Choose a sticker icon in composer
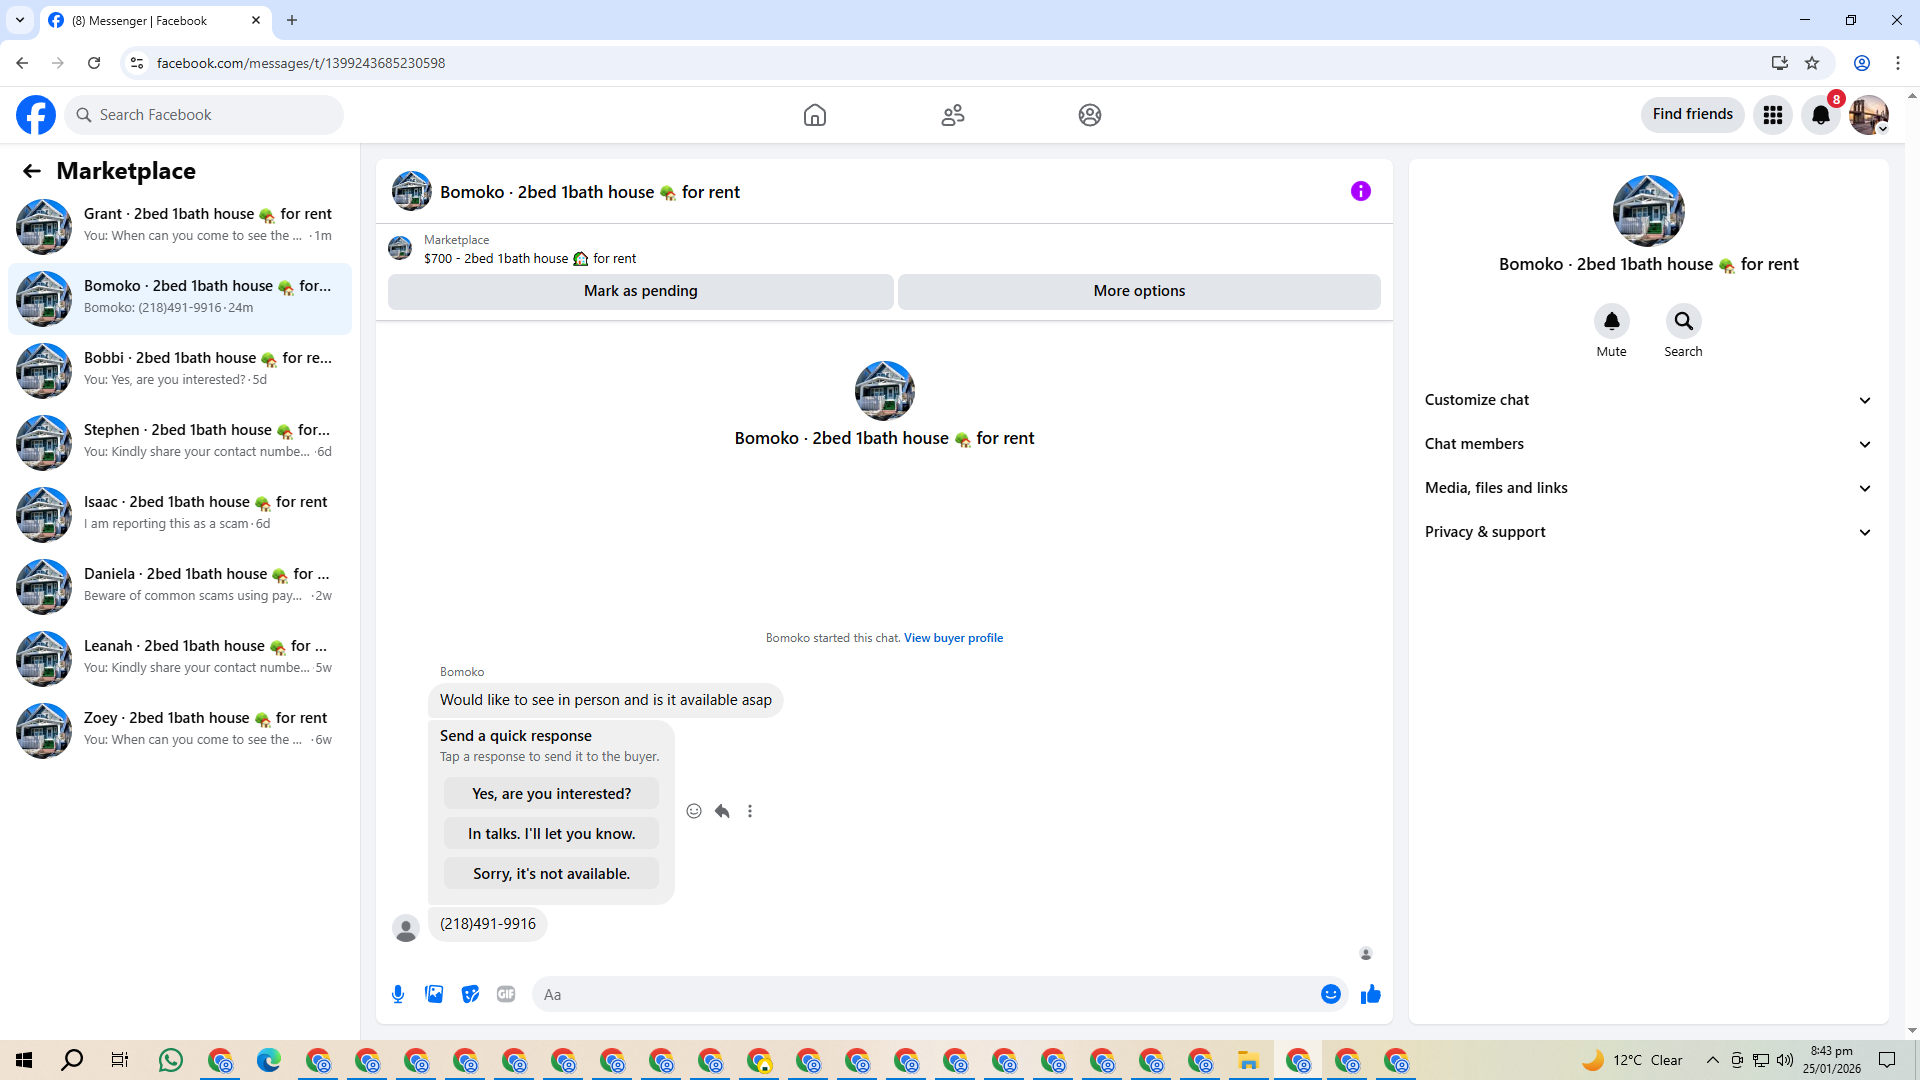This screenshot has height=1080, width=1920. tap(470, 994)
